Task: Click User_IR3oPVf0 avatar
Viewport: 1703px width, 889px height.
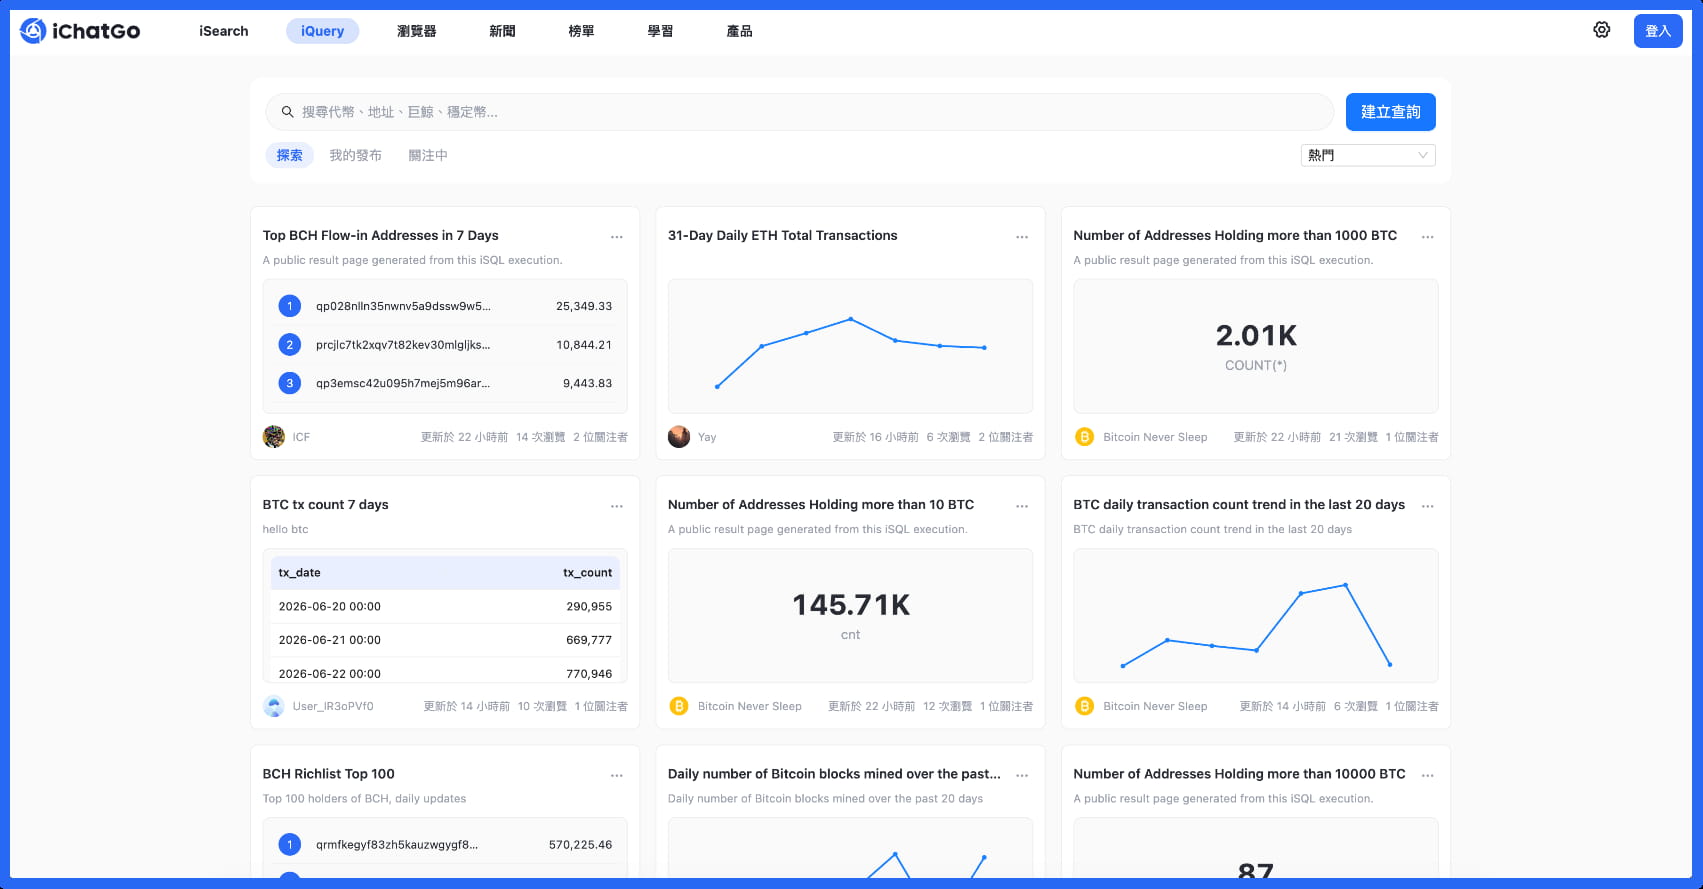Action: click(274, 706)
